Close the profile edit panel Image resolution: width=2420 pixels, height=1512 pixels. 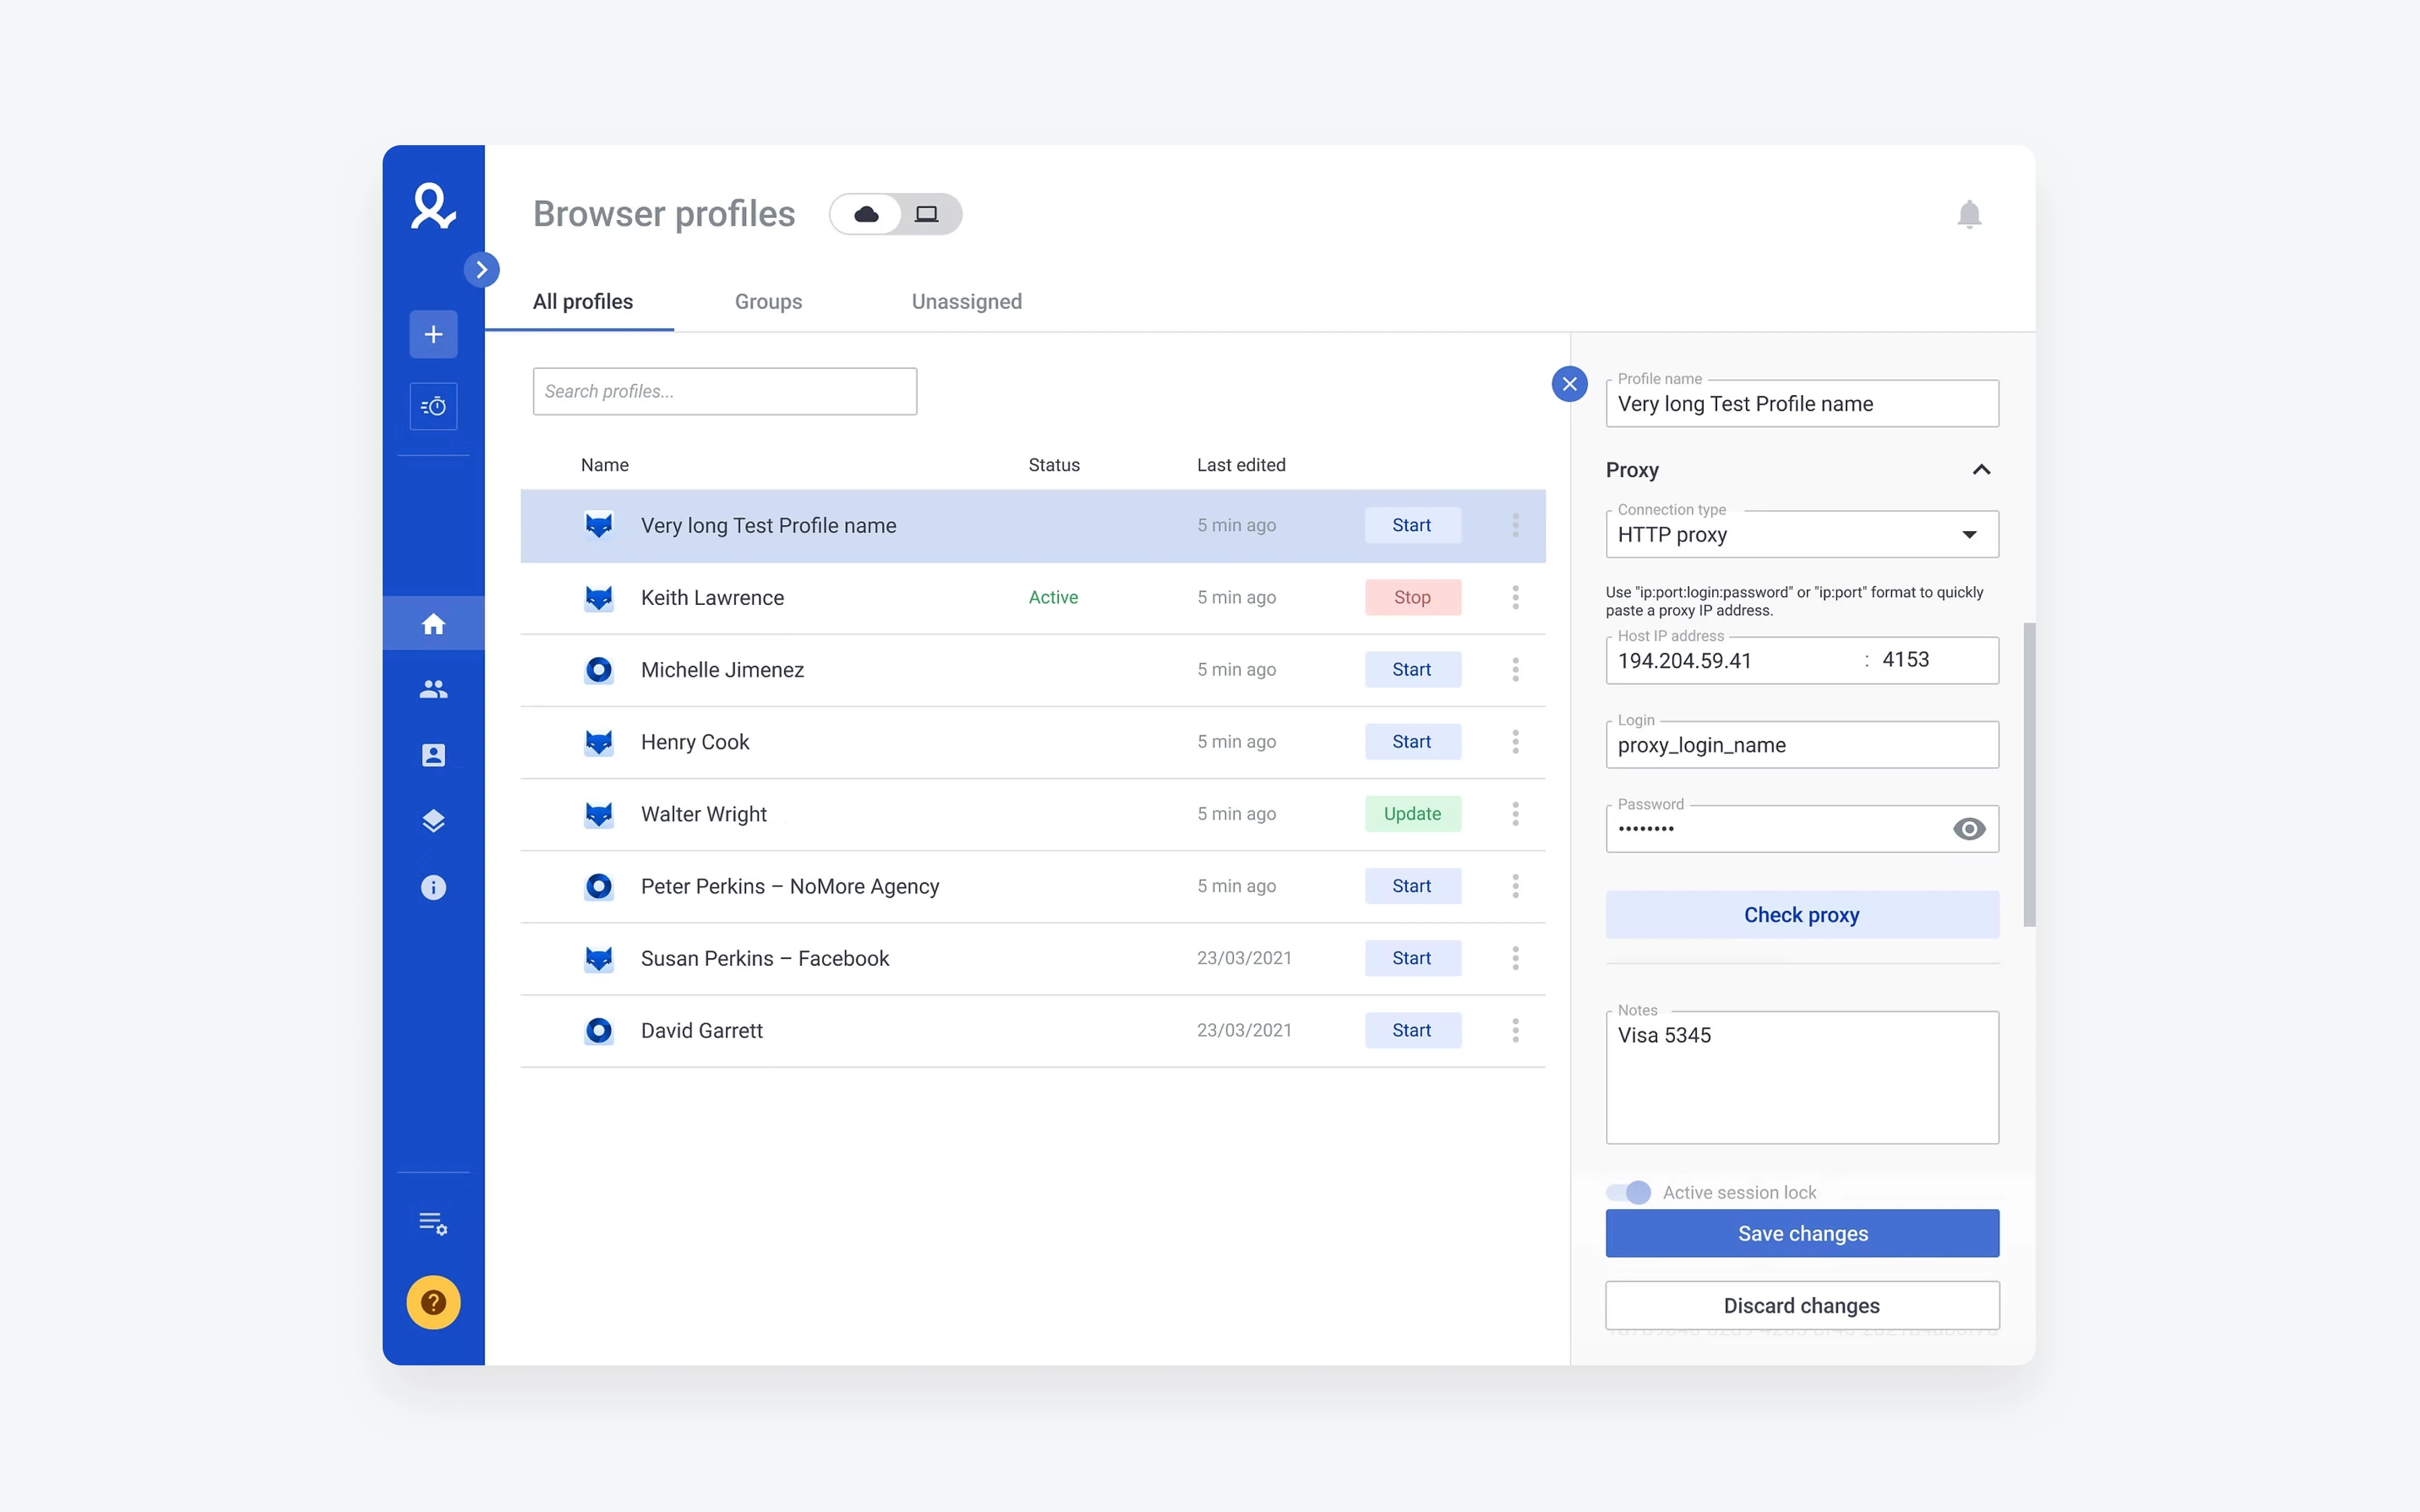point(1569,384)
